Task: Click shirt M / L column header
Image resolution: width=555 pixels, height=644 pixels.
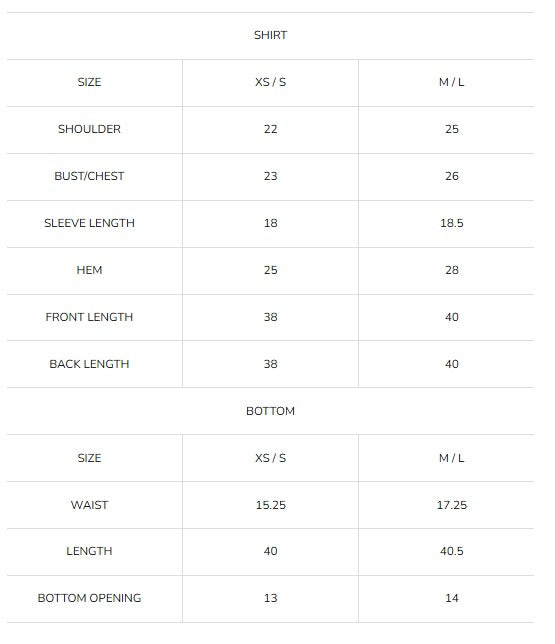Action: click(451, 82)
